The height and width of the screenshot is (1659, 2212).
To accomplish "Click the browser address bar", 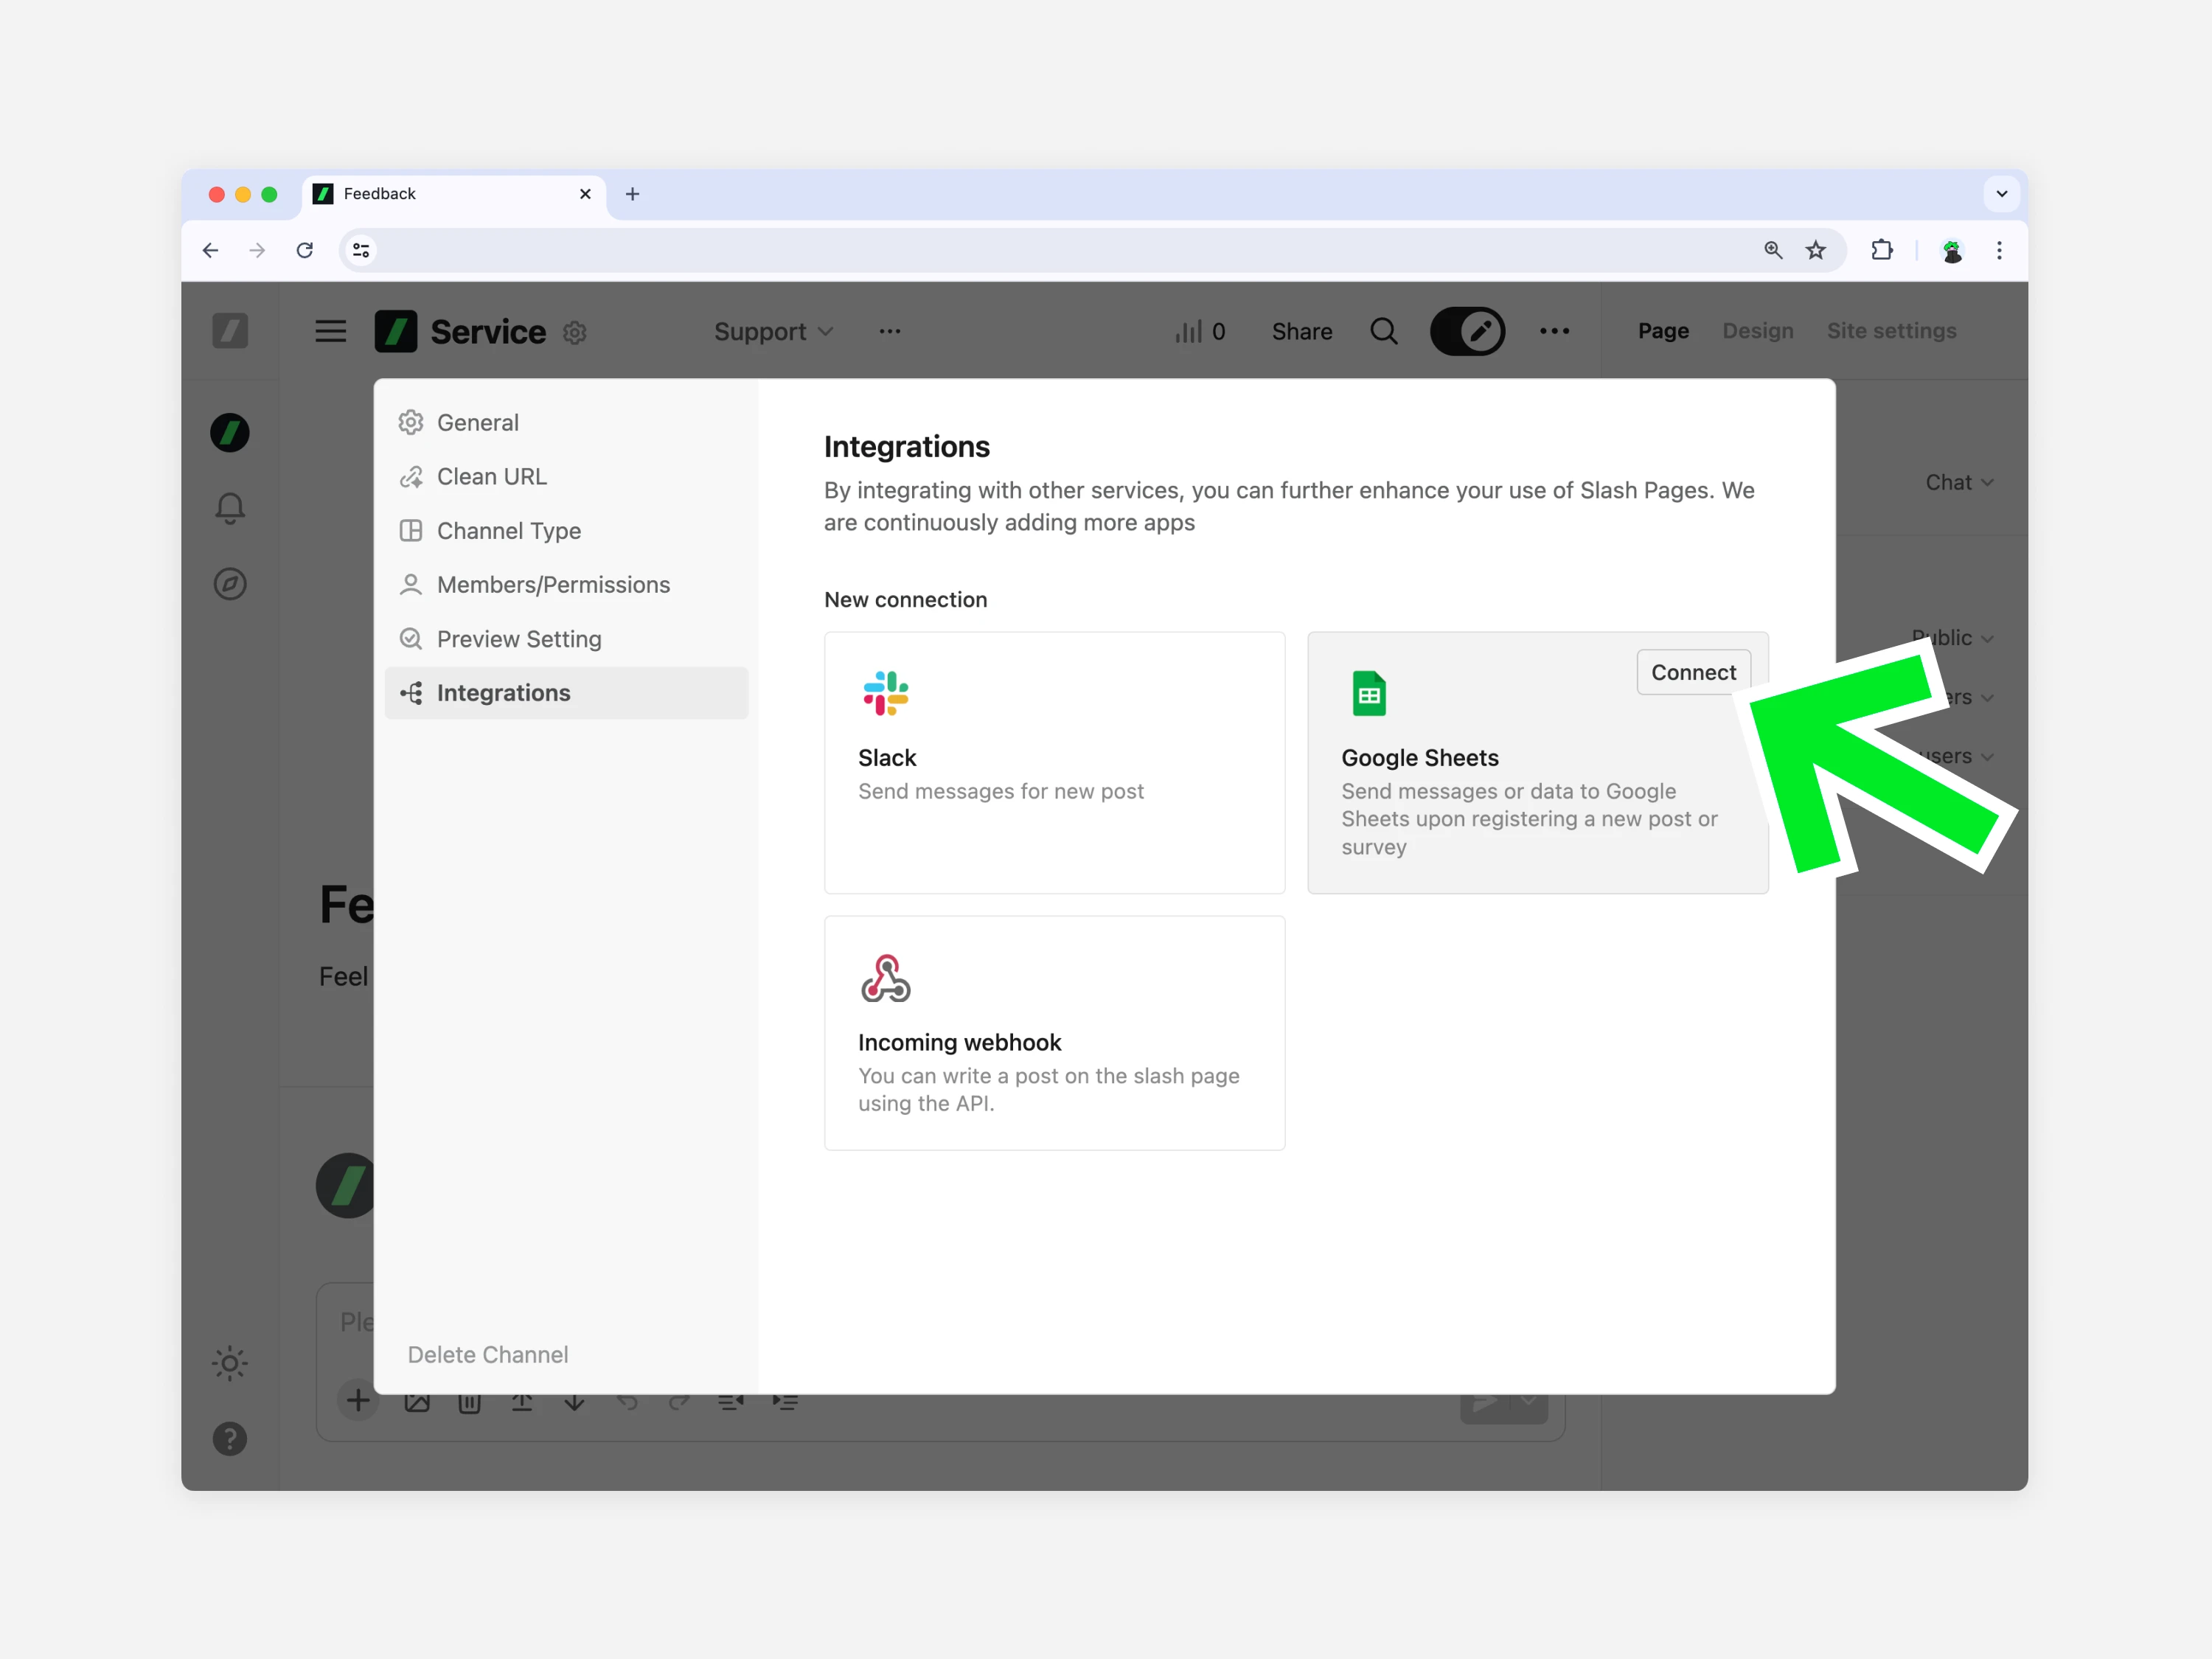I will tap(1092, 250).
